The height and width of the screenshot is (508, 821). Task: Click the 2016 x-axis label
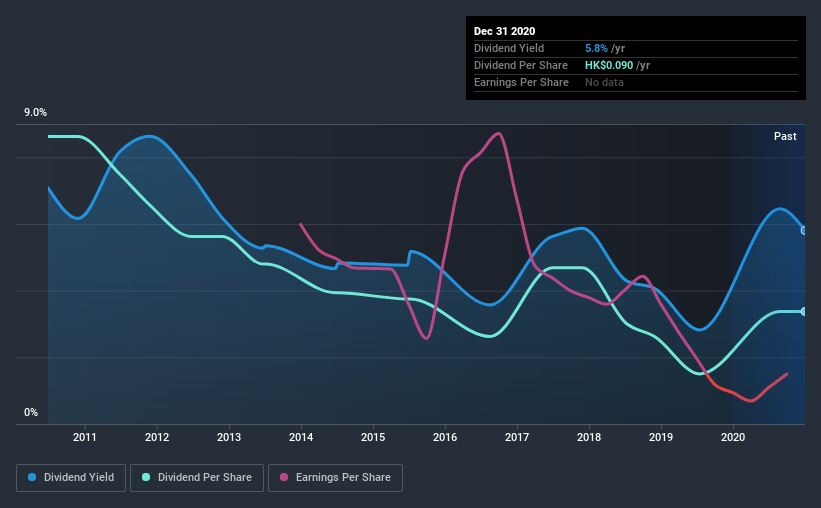click(x=445, y=437)
